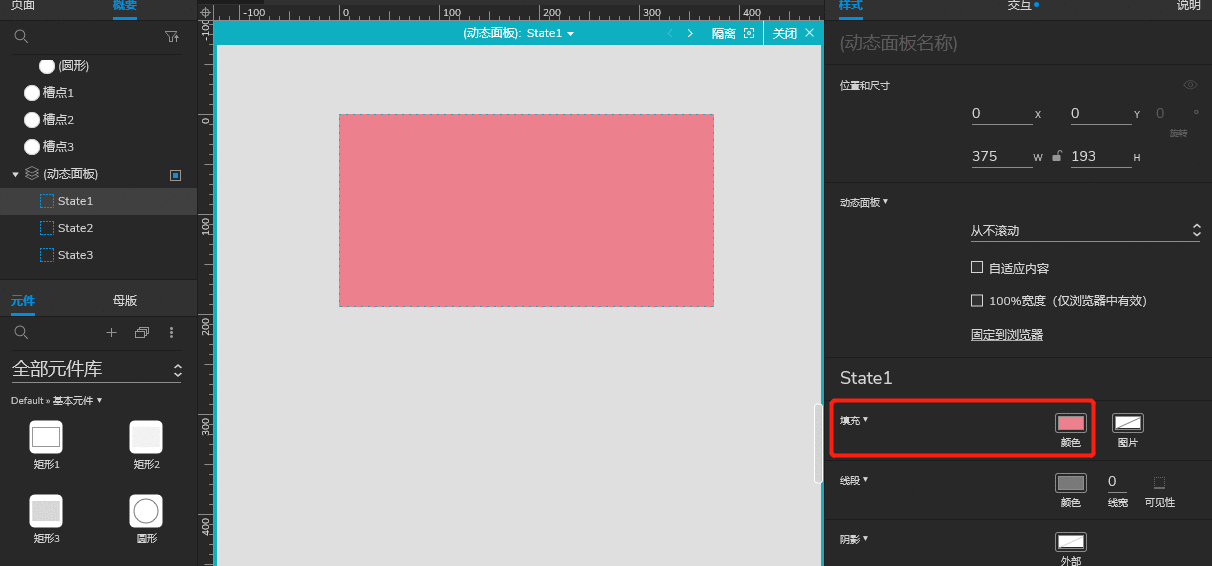Image resolution: width=1212 pixels, height=566 pixels.
Task: Click the X position field
Action: [1002, 114]
